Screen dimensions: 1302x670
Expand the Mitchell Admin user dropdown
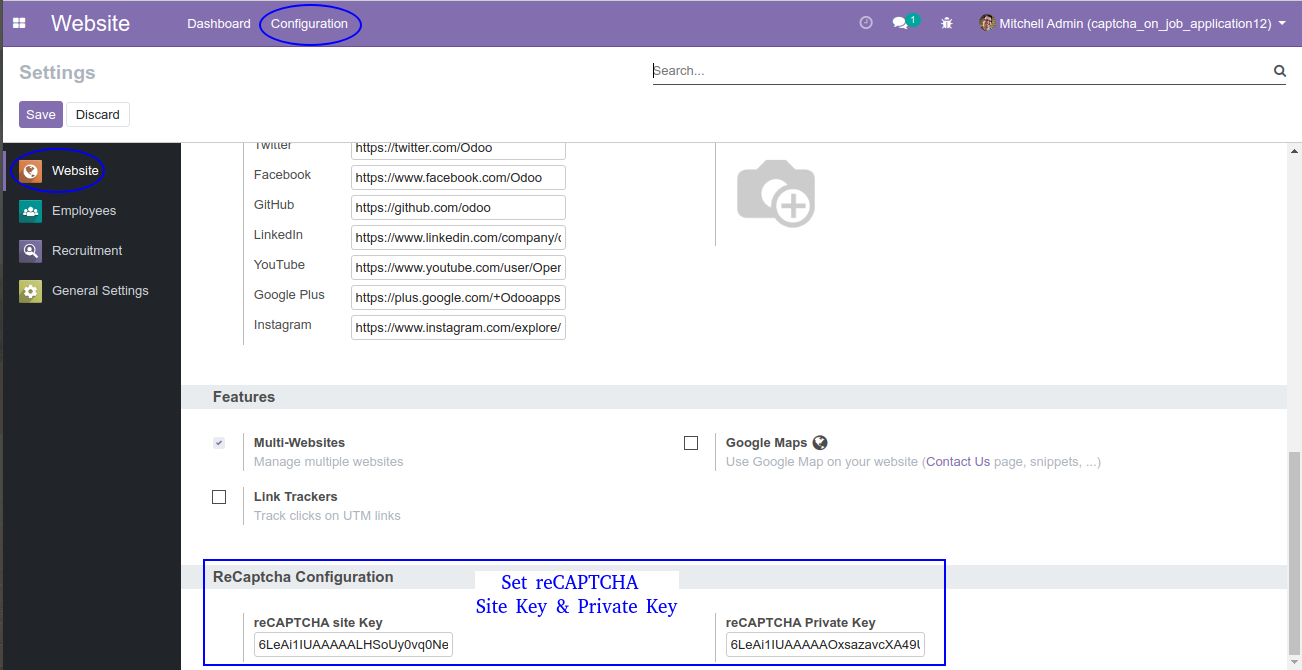(x=1133, y=23)
